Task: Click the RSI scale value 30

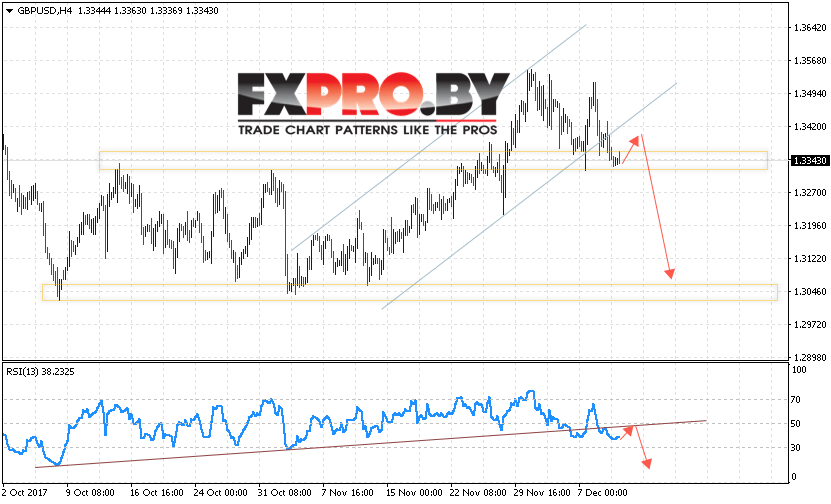Action: click(x=796, y=448)
